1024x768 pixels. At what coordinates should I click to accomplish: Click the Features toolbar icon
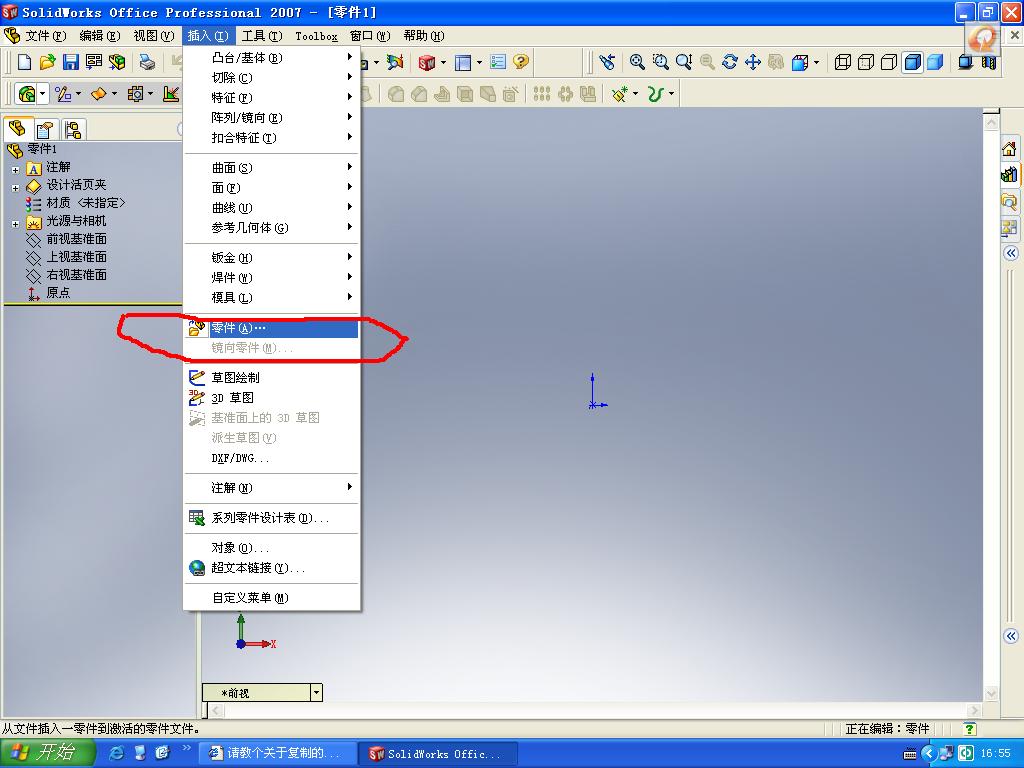(x=27, y=94)
